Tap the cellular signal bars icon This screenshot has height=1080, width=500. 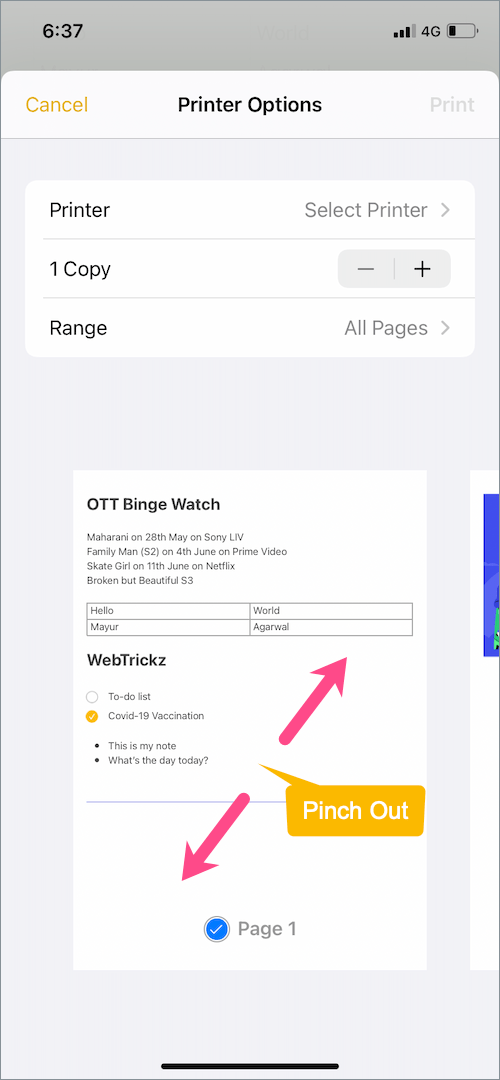(x=404, y=31)
